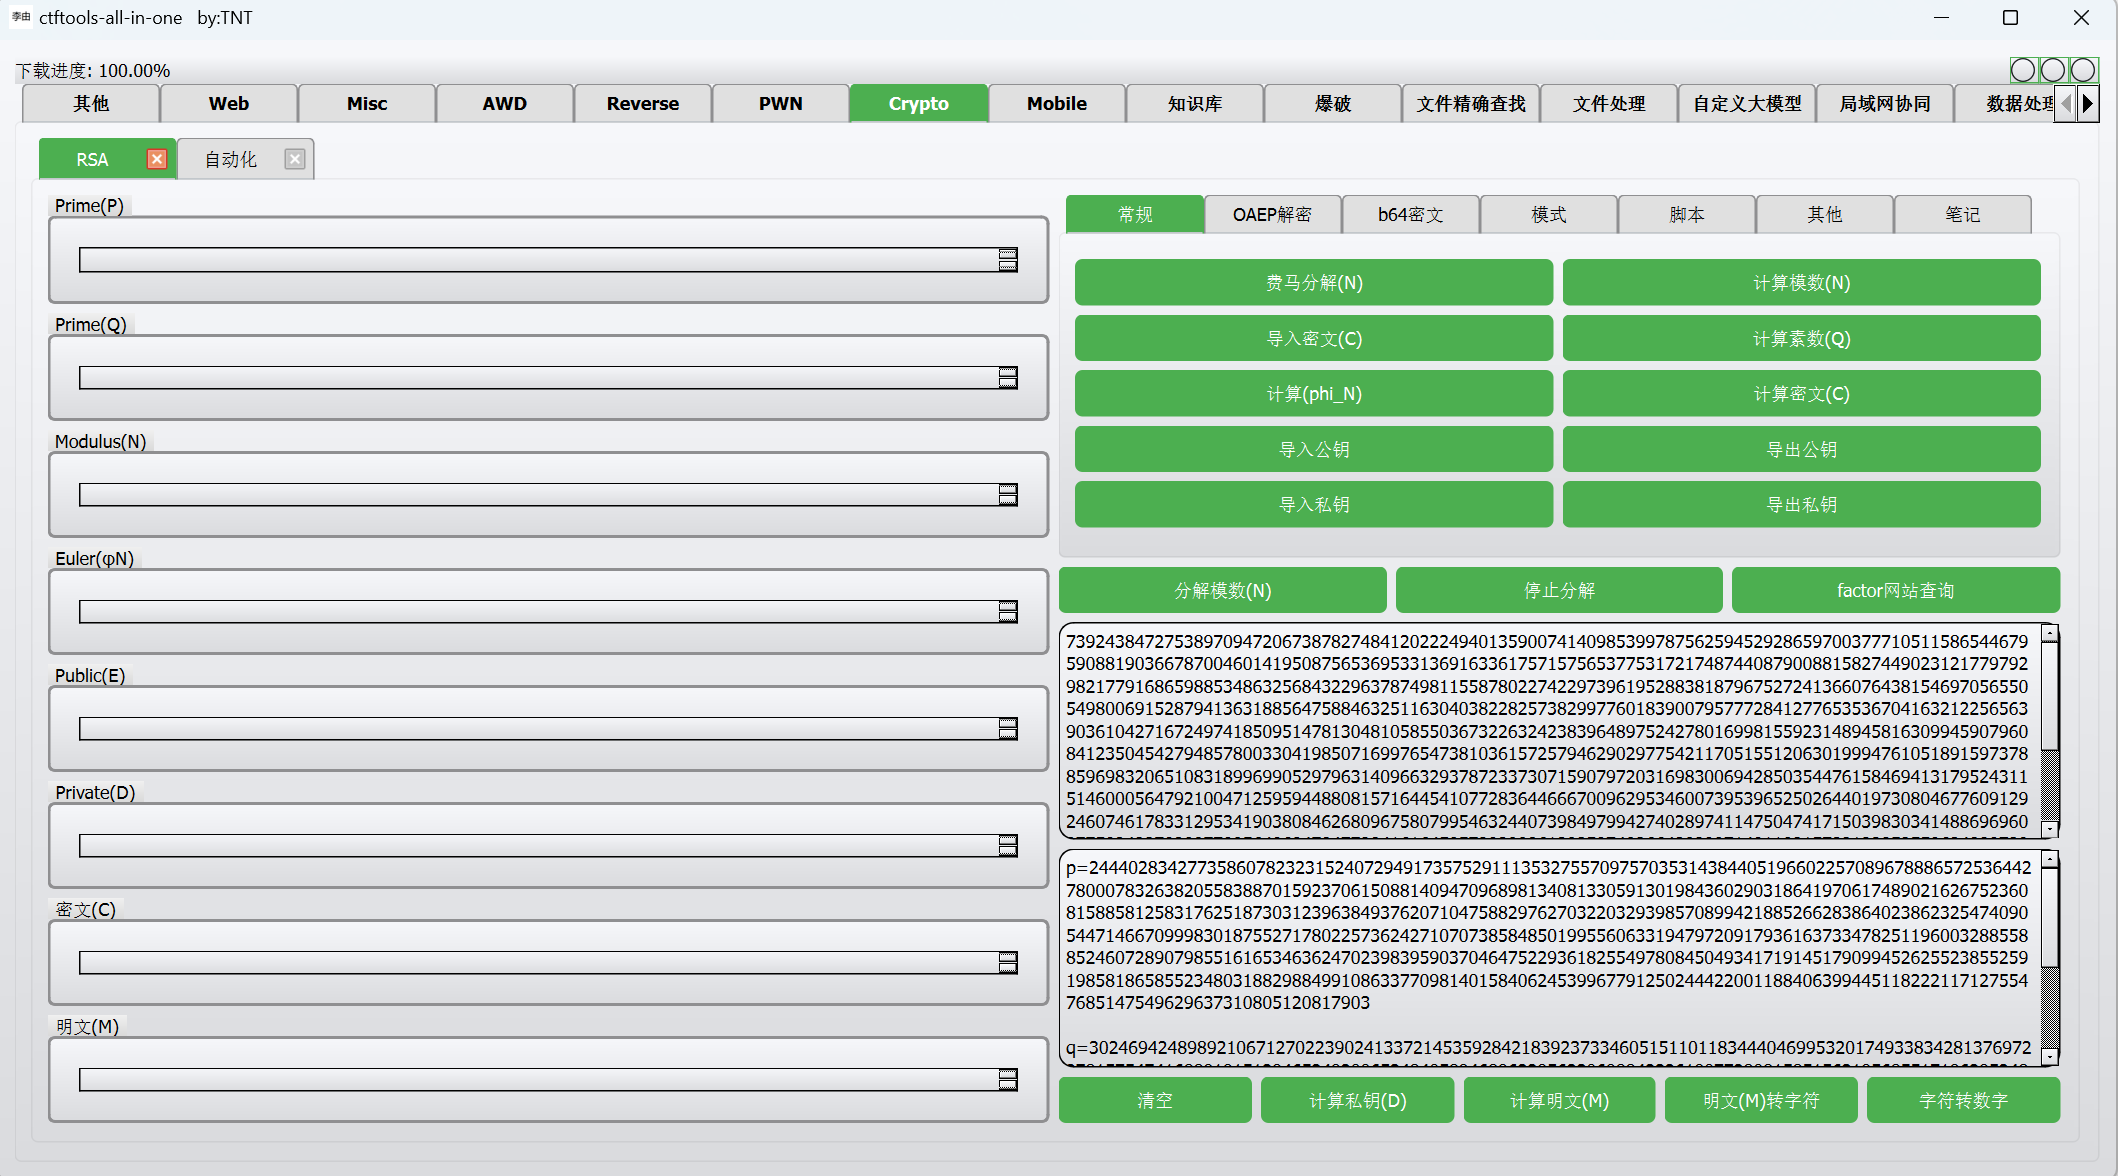Click the Modulus(N) field side icon
Image resolution: width=2118 pixels, height=1176 pixels.
click(x=1008, y=494)
